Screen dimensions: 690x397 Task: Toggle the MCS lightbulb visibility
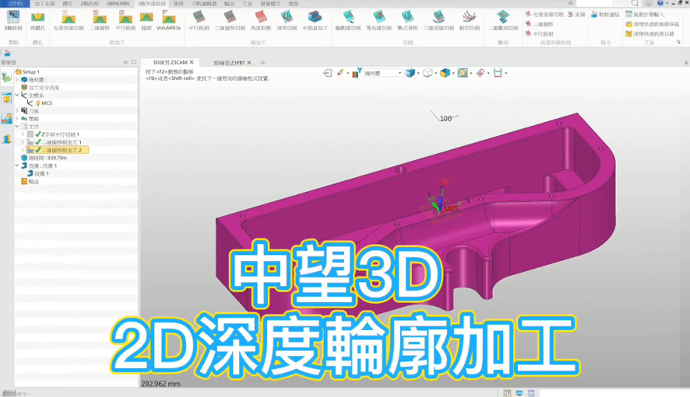click(38, 103)
